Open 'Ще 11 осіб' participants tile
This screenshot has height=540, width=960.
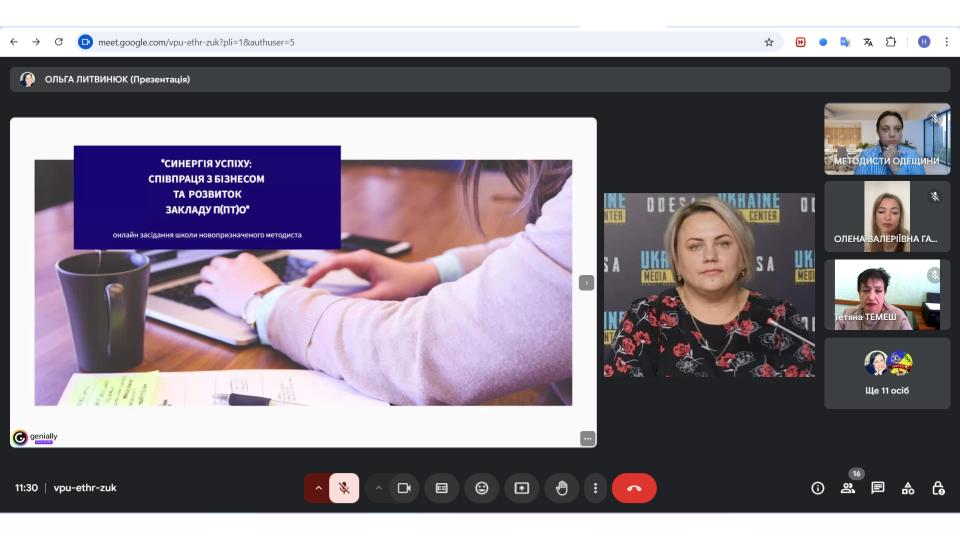(x=887, y=373)
